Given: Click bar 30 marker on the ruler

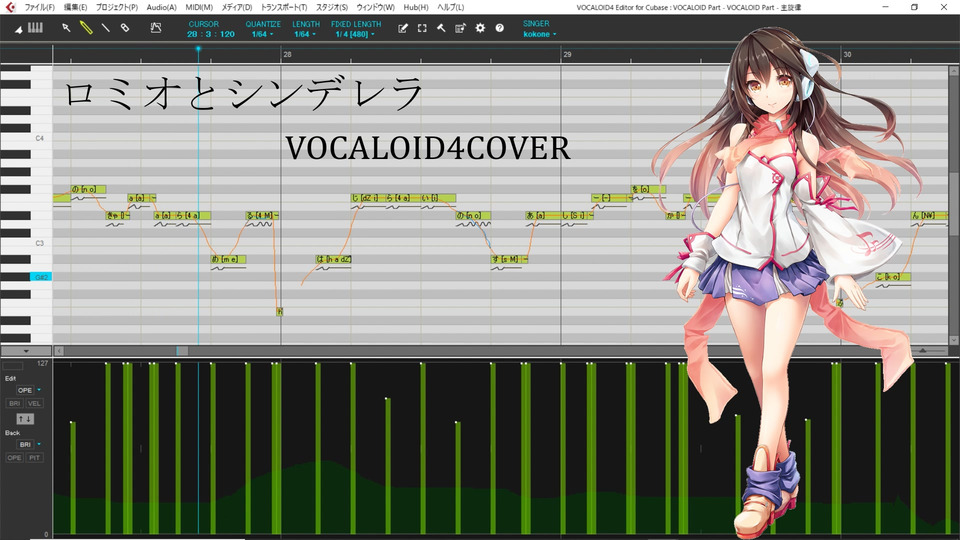Looking at the screenshot, I should coord(847,54).
